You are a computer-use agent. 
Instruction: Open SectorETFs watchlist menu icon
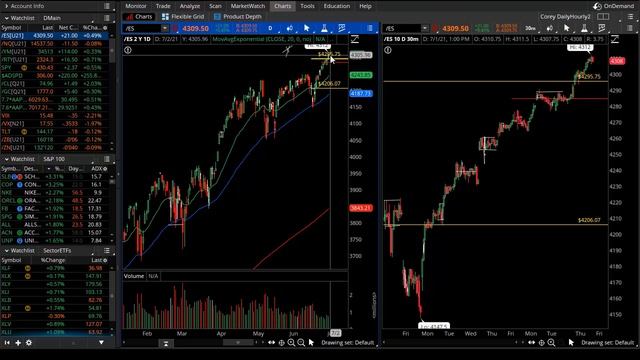pos(107,251)
